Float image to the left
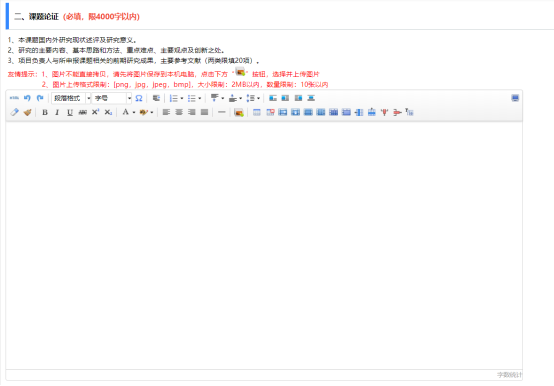 point(285,98)
